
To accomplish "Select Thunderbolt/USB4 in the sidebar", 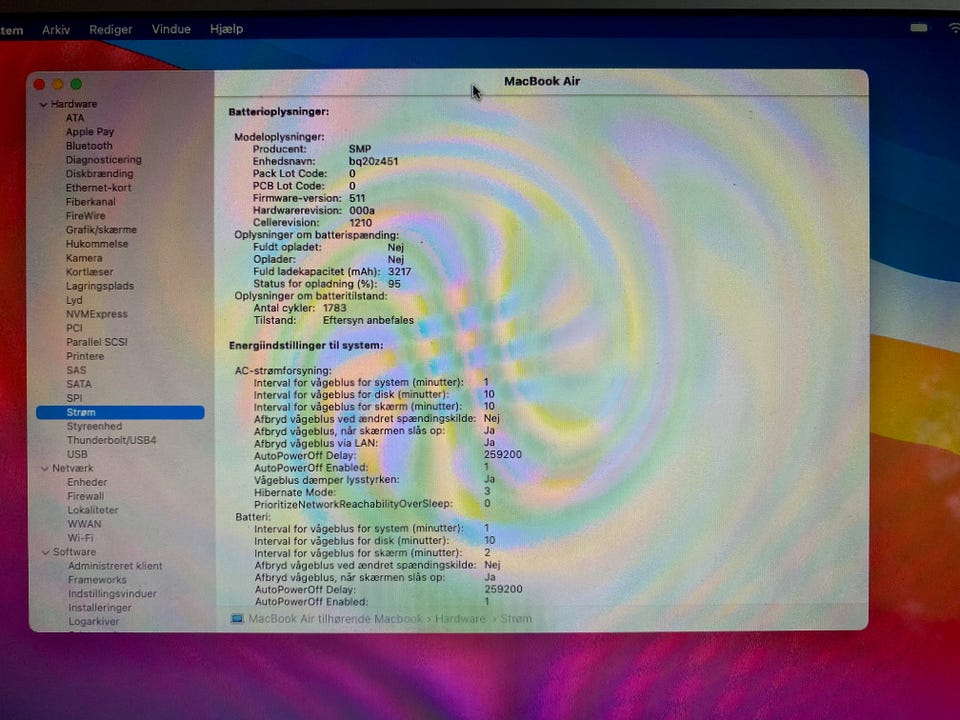I will click(111, 440).
